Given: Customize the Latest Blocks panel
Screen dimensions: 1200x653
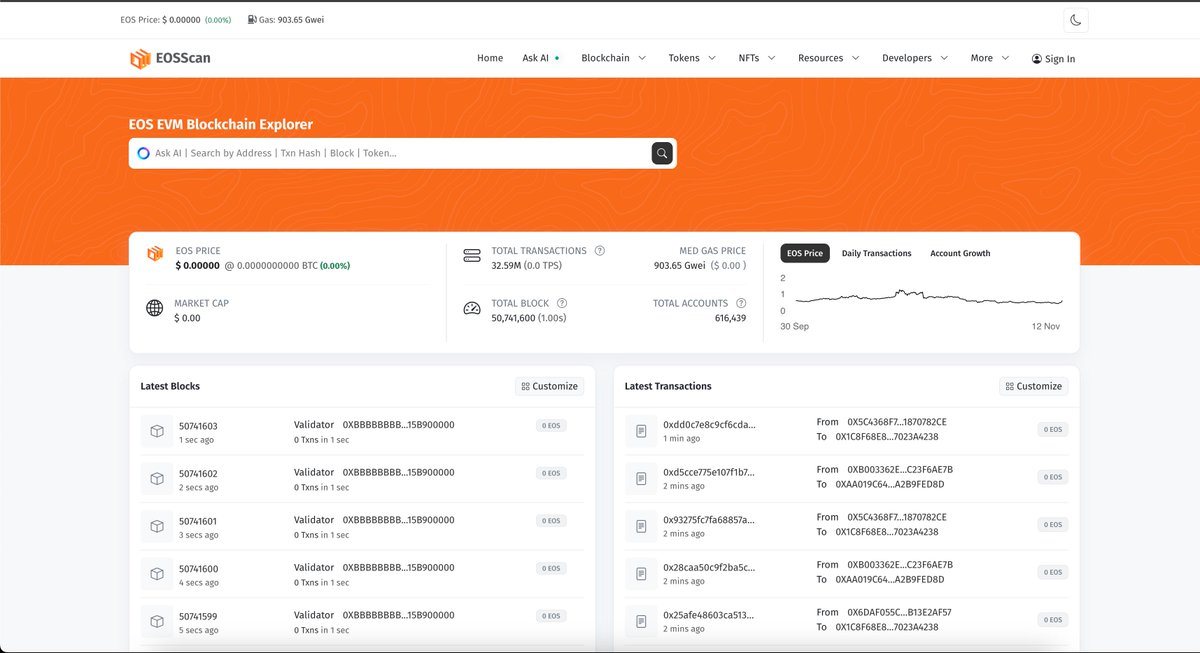Looking at the screenshot, I should coord(549,386).
